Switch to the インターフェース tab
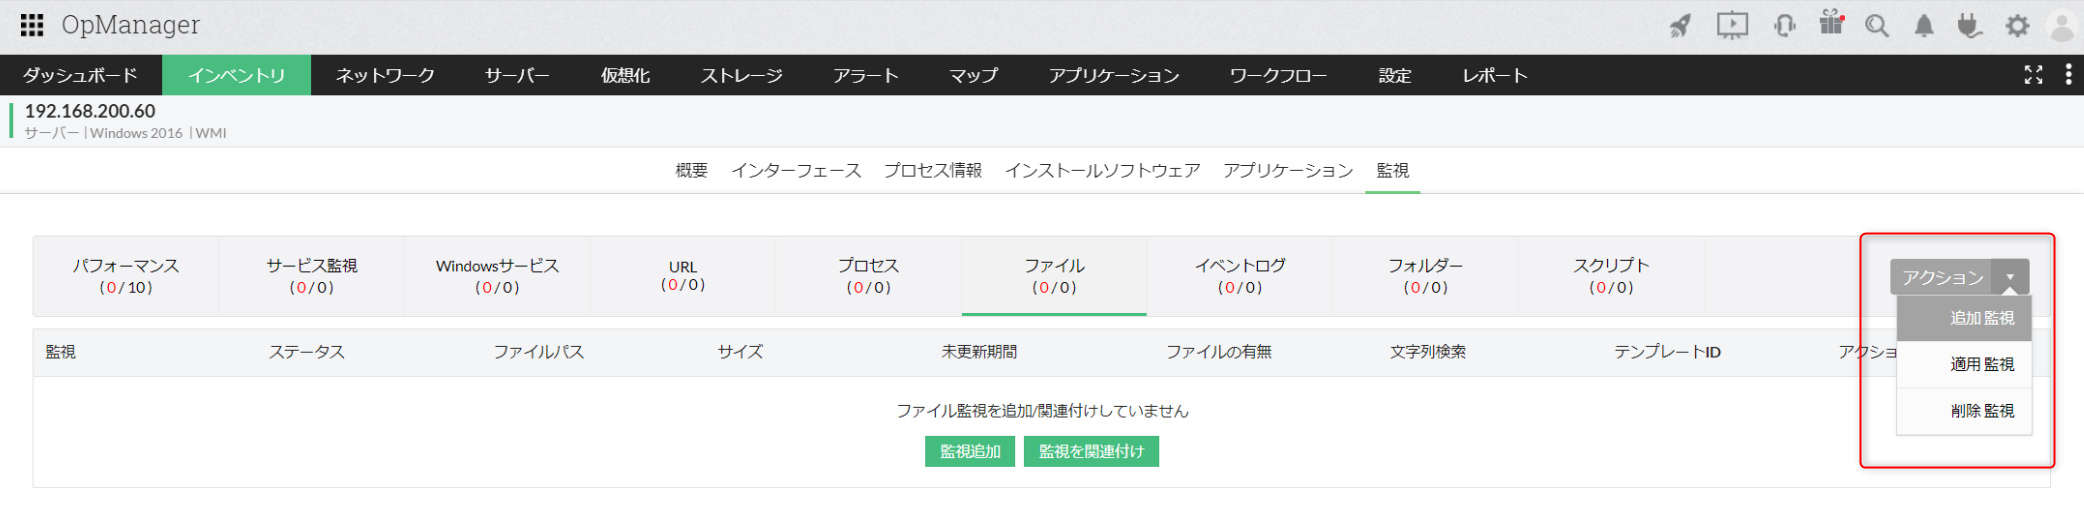 point(796,170)
